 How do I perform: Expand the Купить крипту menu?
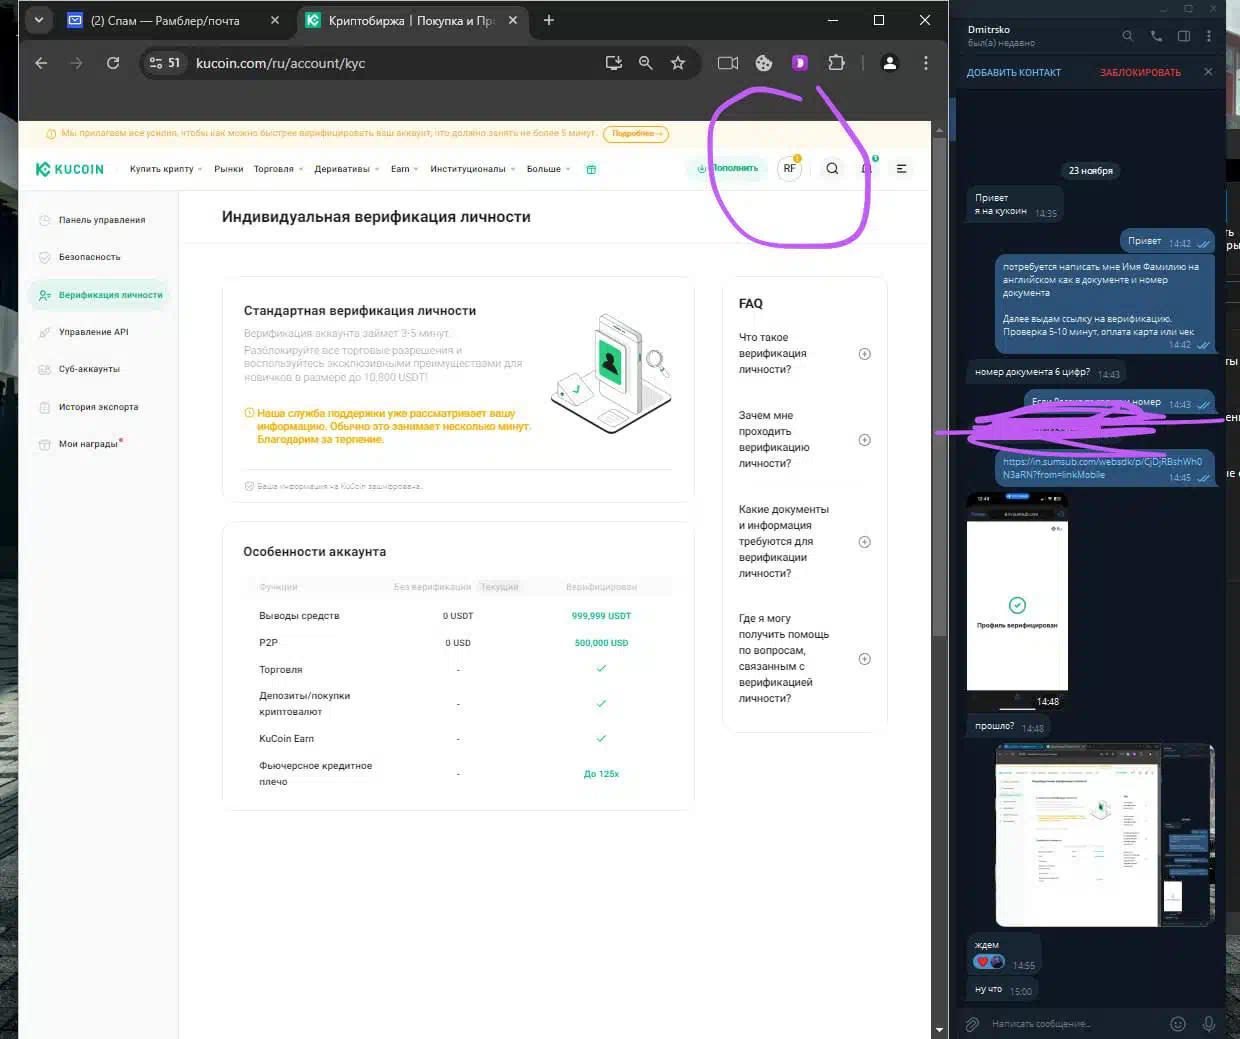(165, 169)
